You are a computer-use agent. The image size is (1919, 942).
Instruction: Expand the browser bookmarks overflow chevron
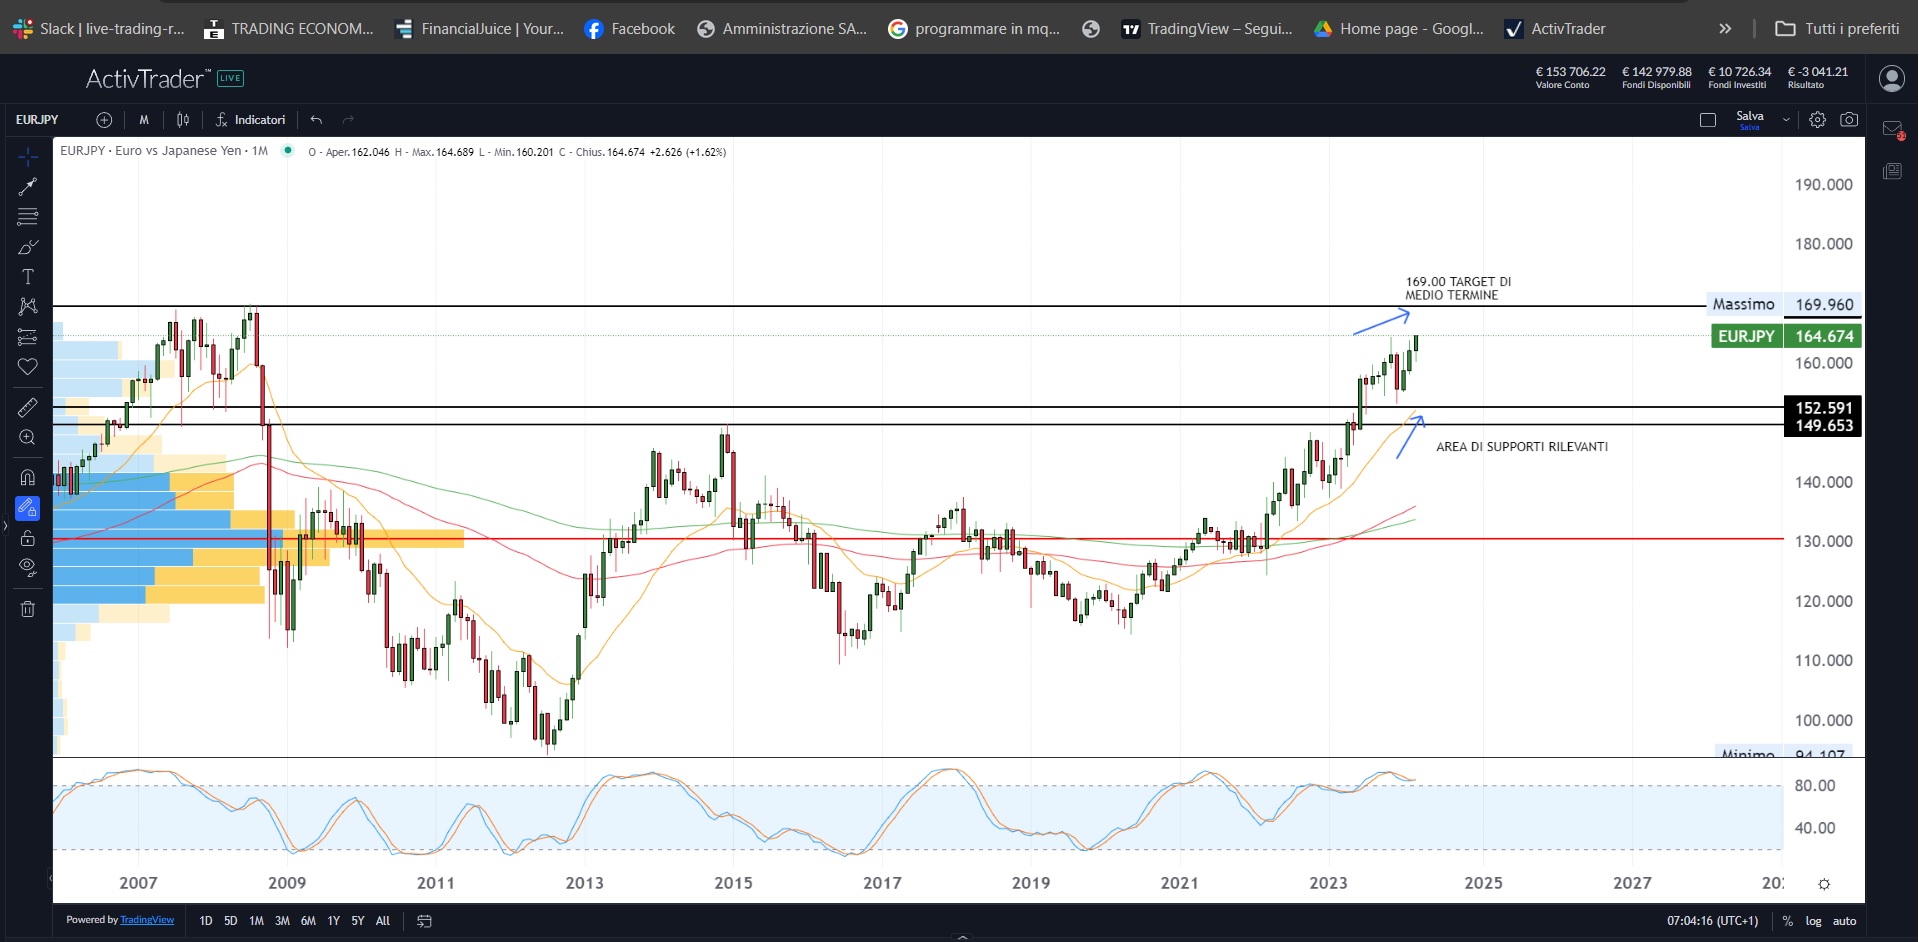click(1725, 29)
